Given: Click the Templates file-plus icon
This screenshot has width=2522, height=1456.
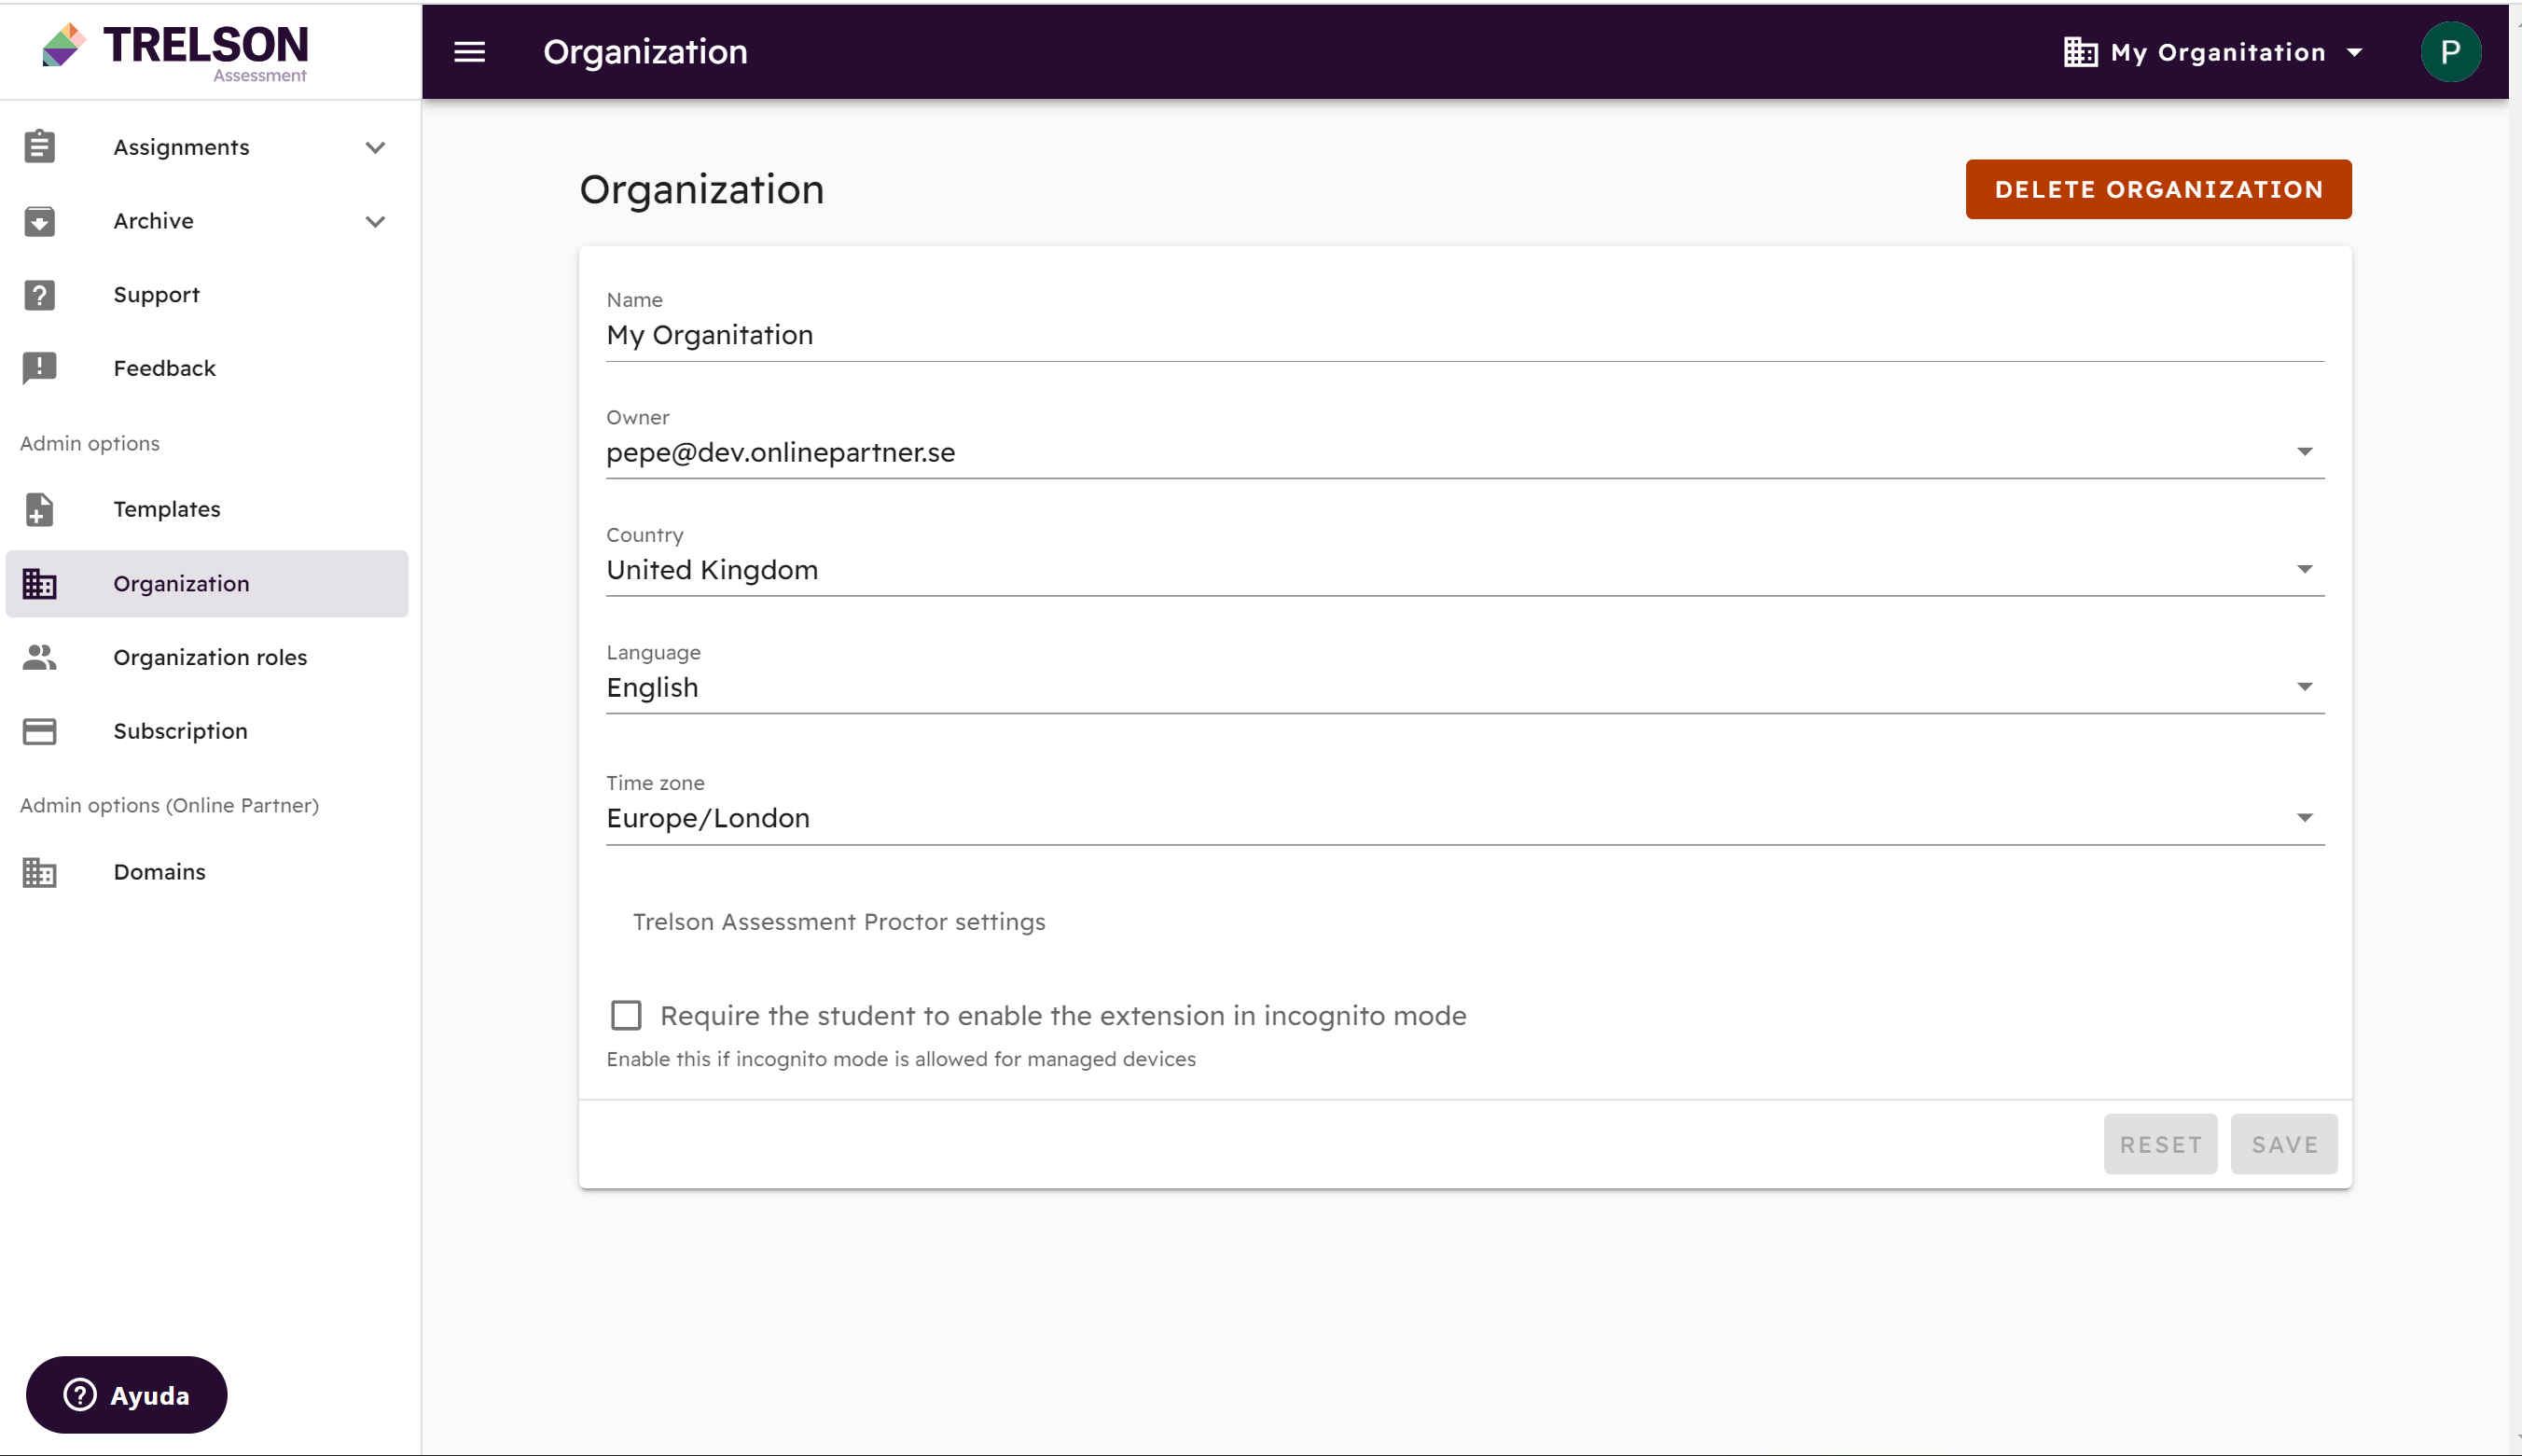Looking at the screenshot, I should tap(39, 509).
